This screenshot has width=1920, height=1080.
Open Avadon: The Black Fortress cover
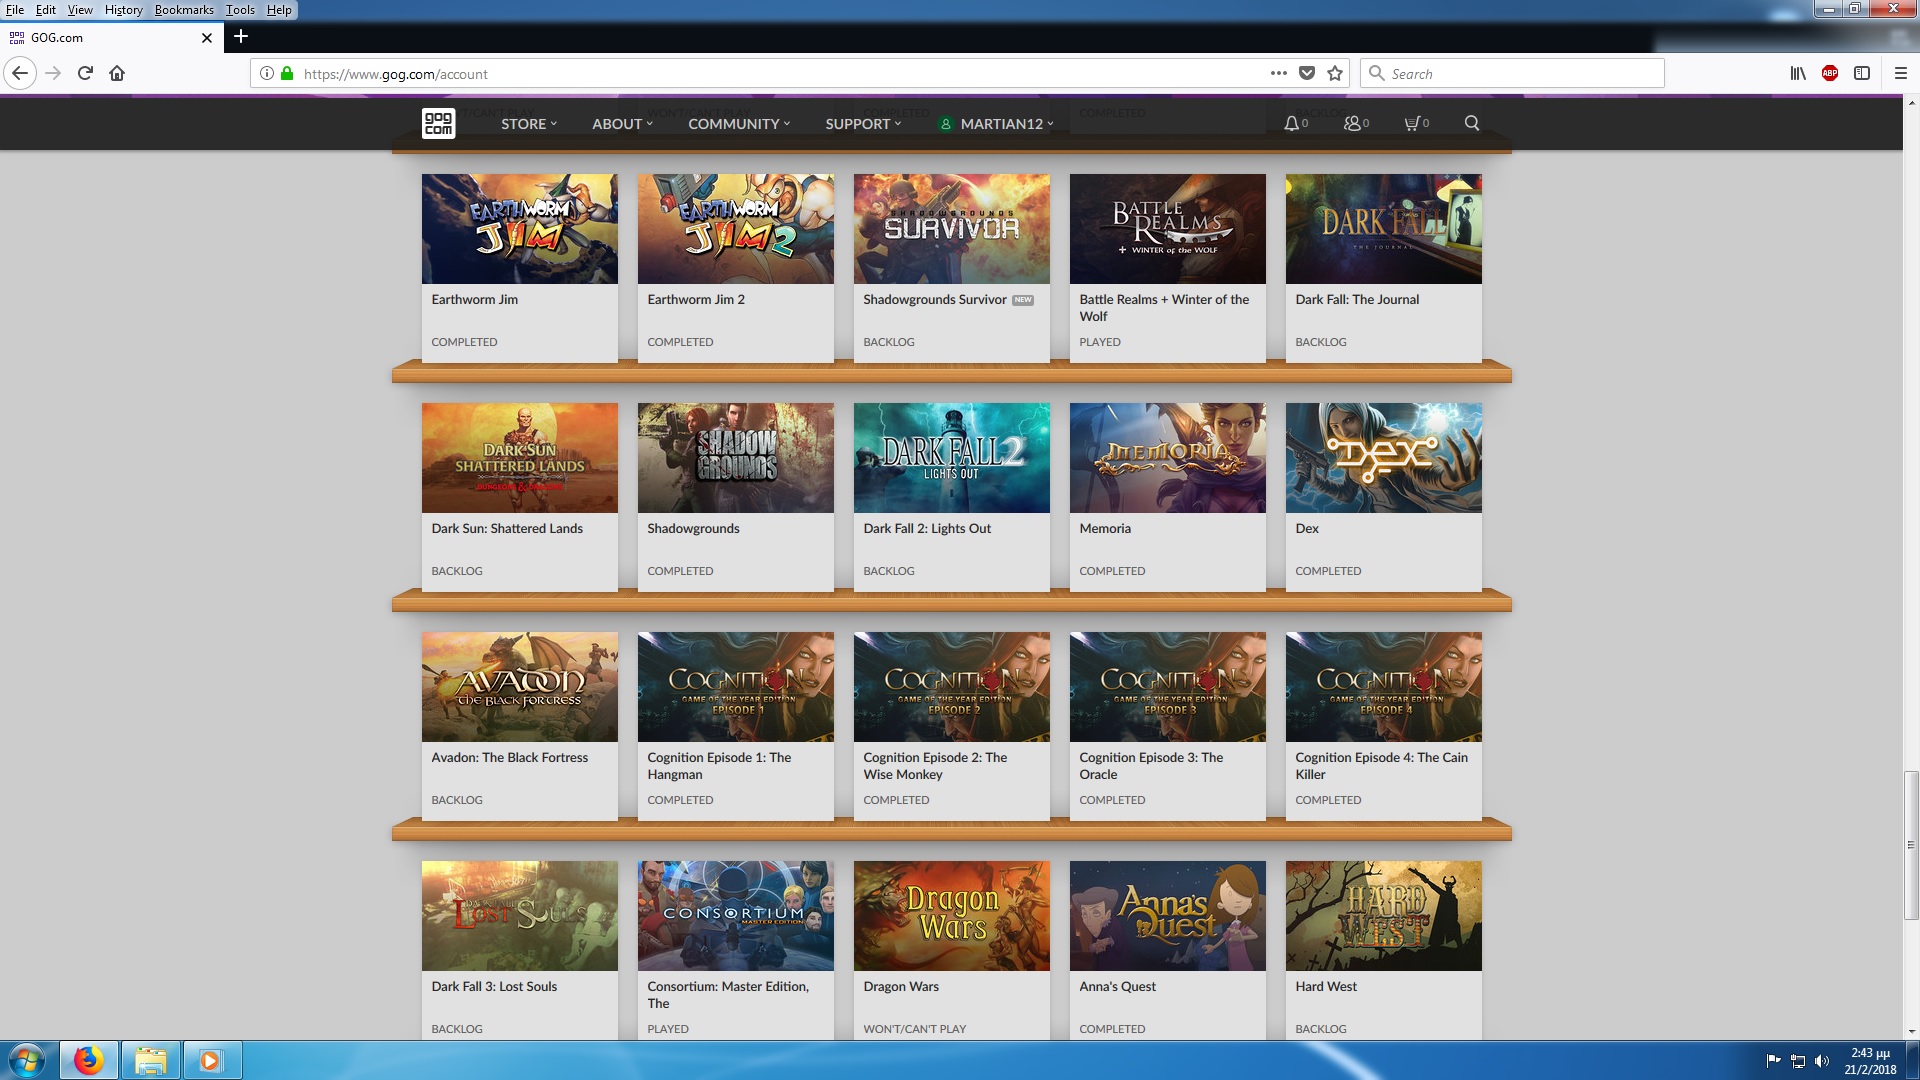click(x=519, y=687)
